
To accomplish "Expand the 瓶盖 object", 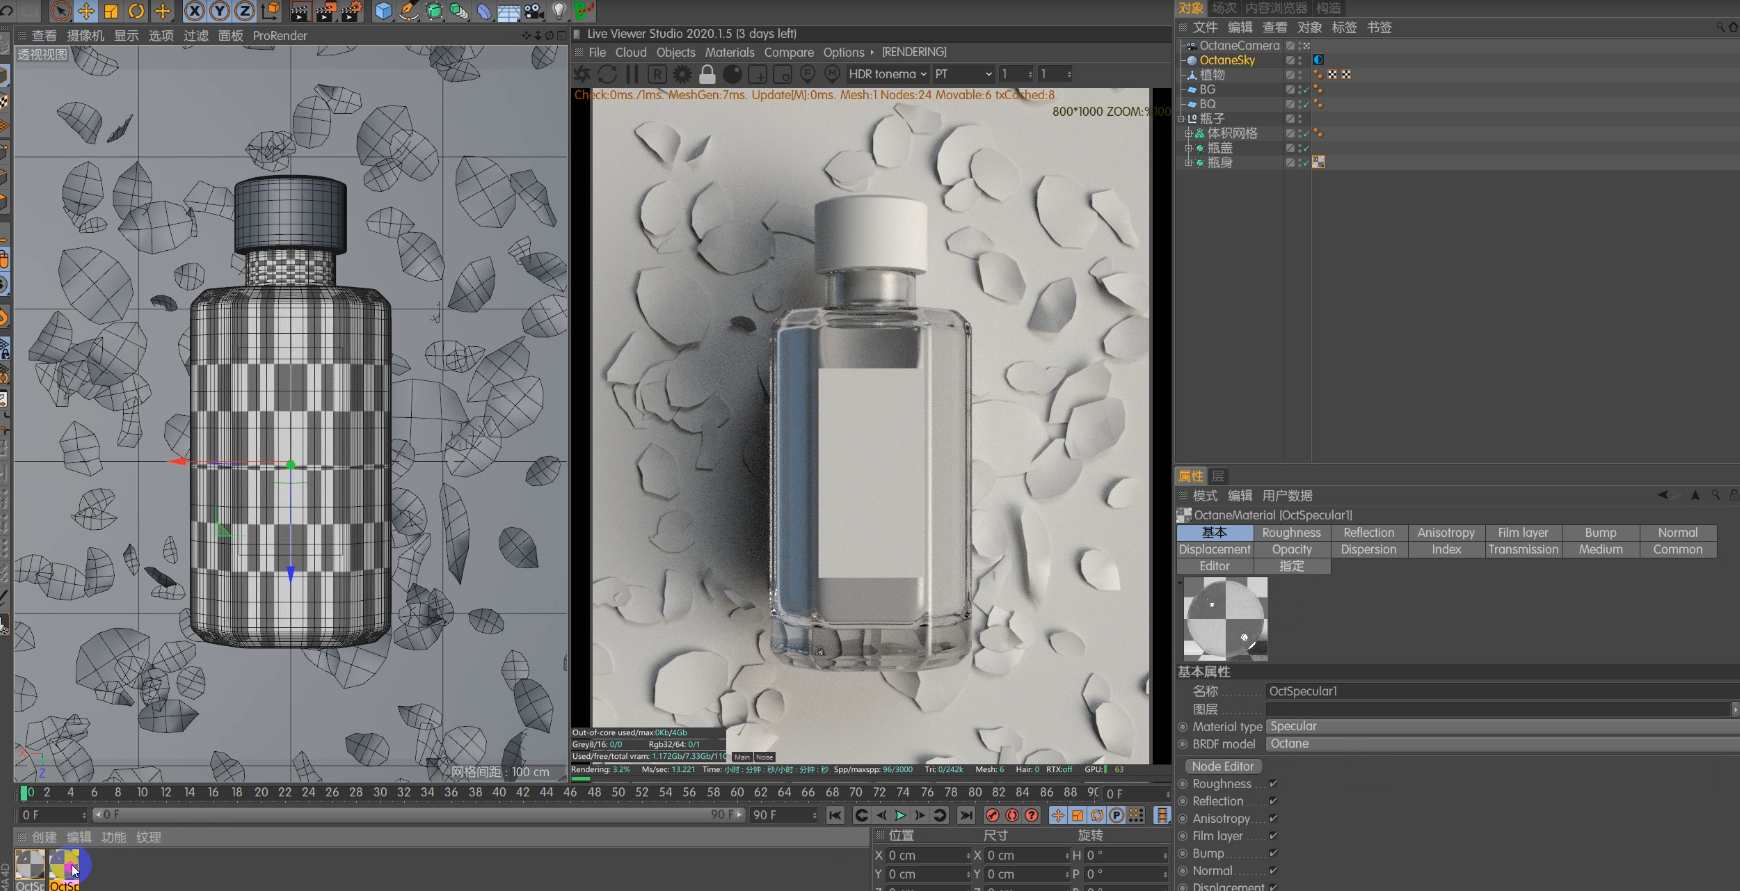I will coord(1188,148).
